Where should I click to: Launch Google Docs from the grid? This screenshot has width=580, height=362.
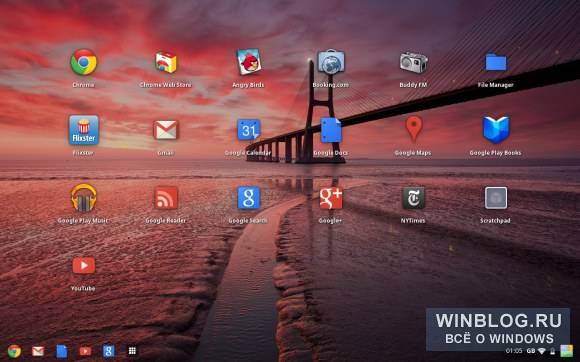pyautogui.click(x=331, y=130)
